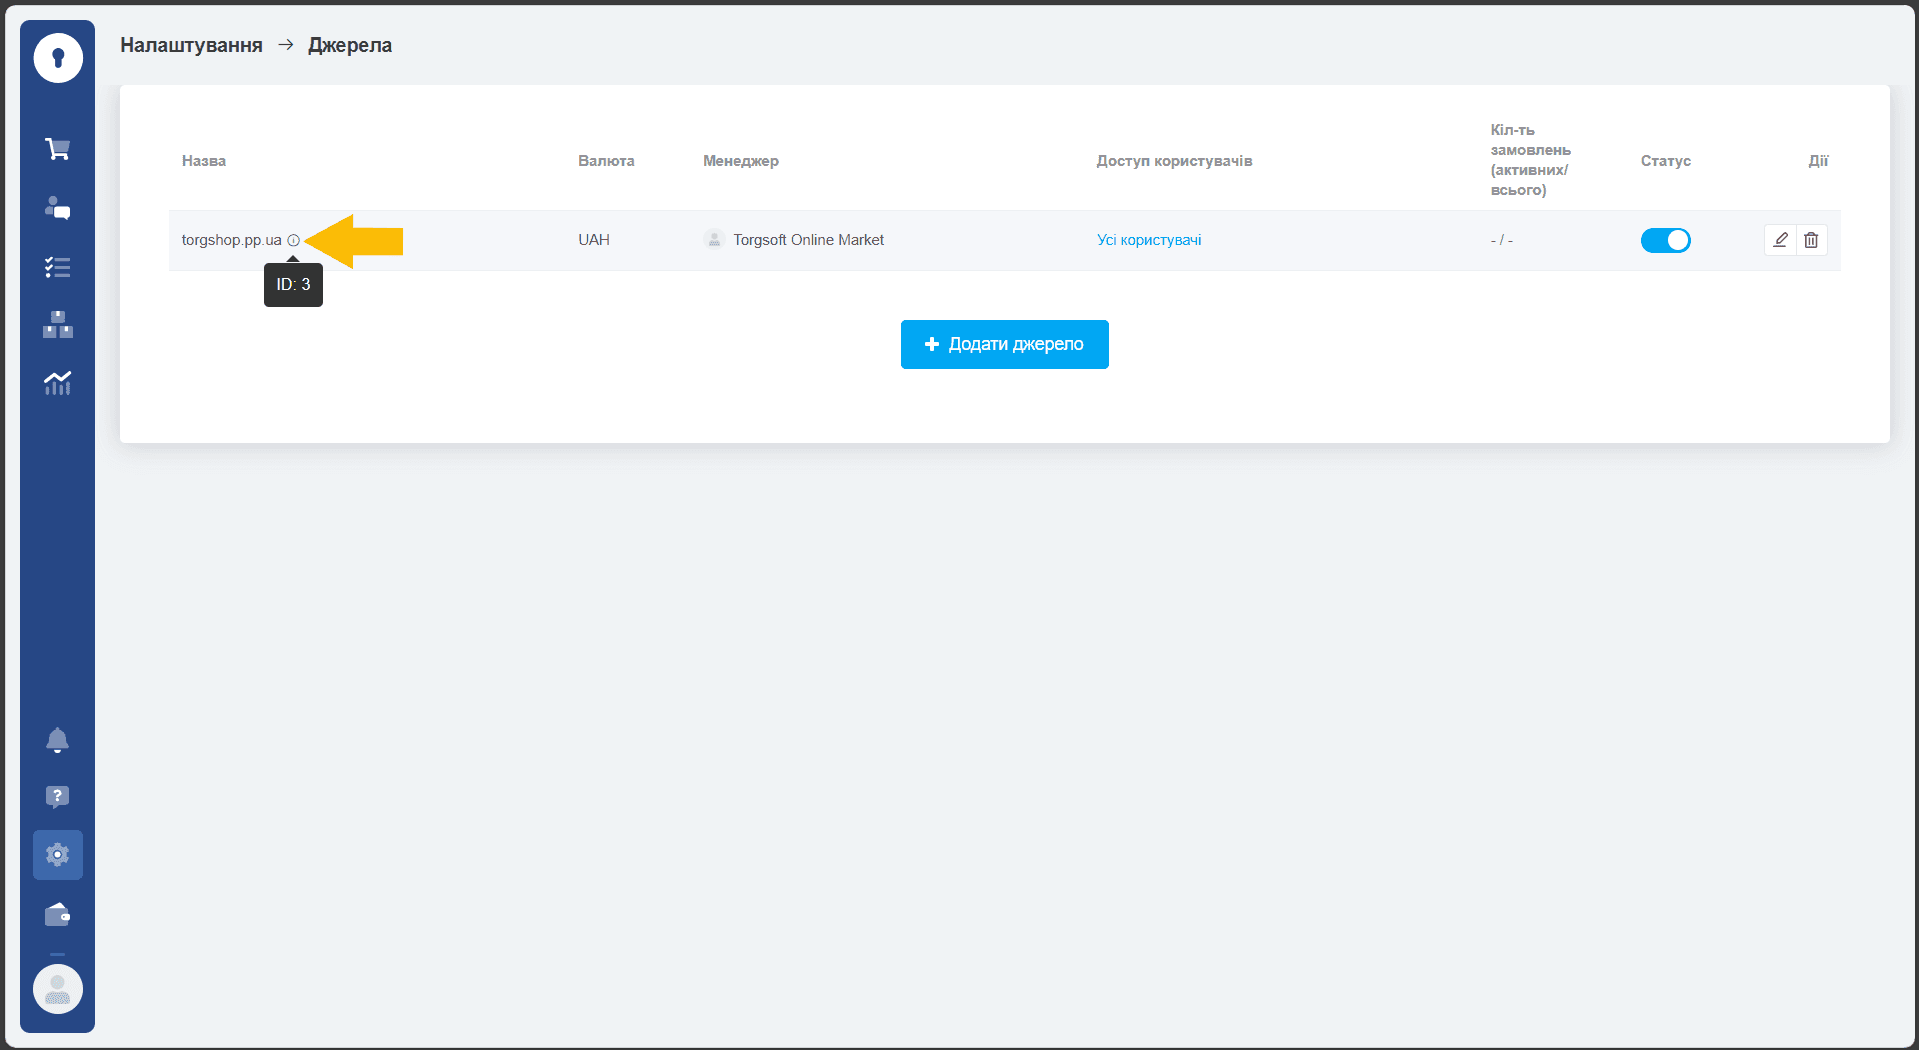Go to Налаштування breadcrumb
The image size is (1919, 1050).
(191, 45)
